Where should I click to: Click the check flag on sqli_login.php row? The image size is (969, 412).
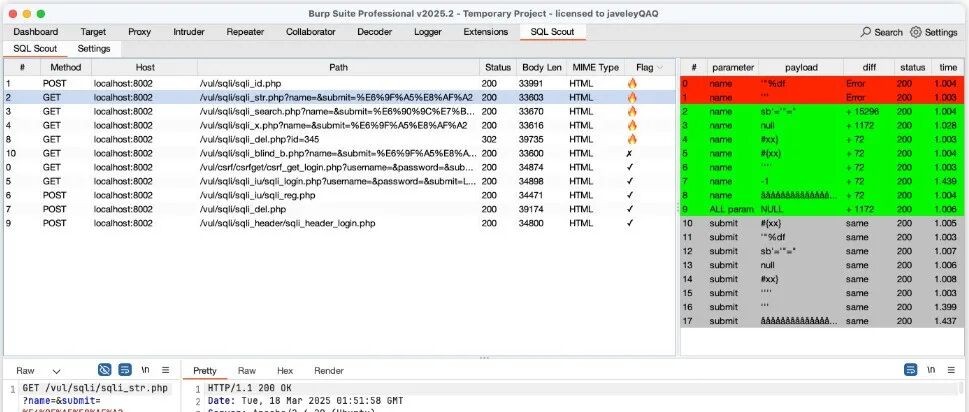[630, 181]
